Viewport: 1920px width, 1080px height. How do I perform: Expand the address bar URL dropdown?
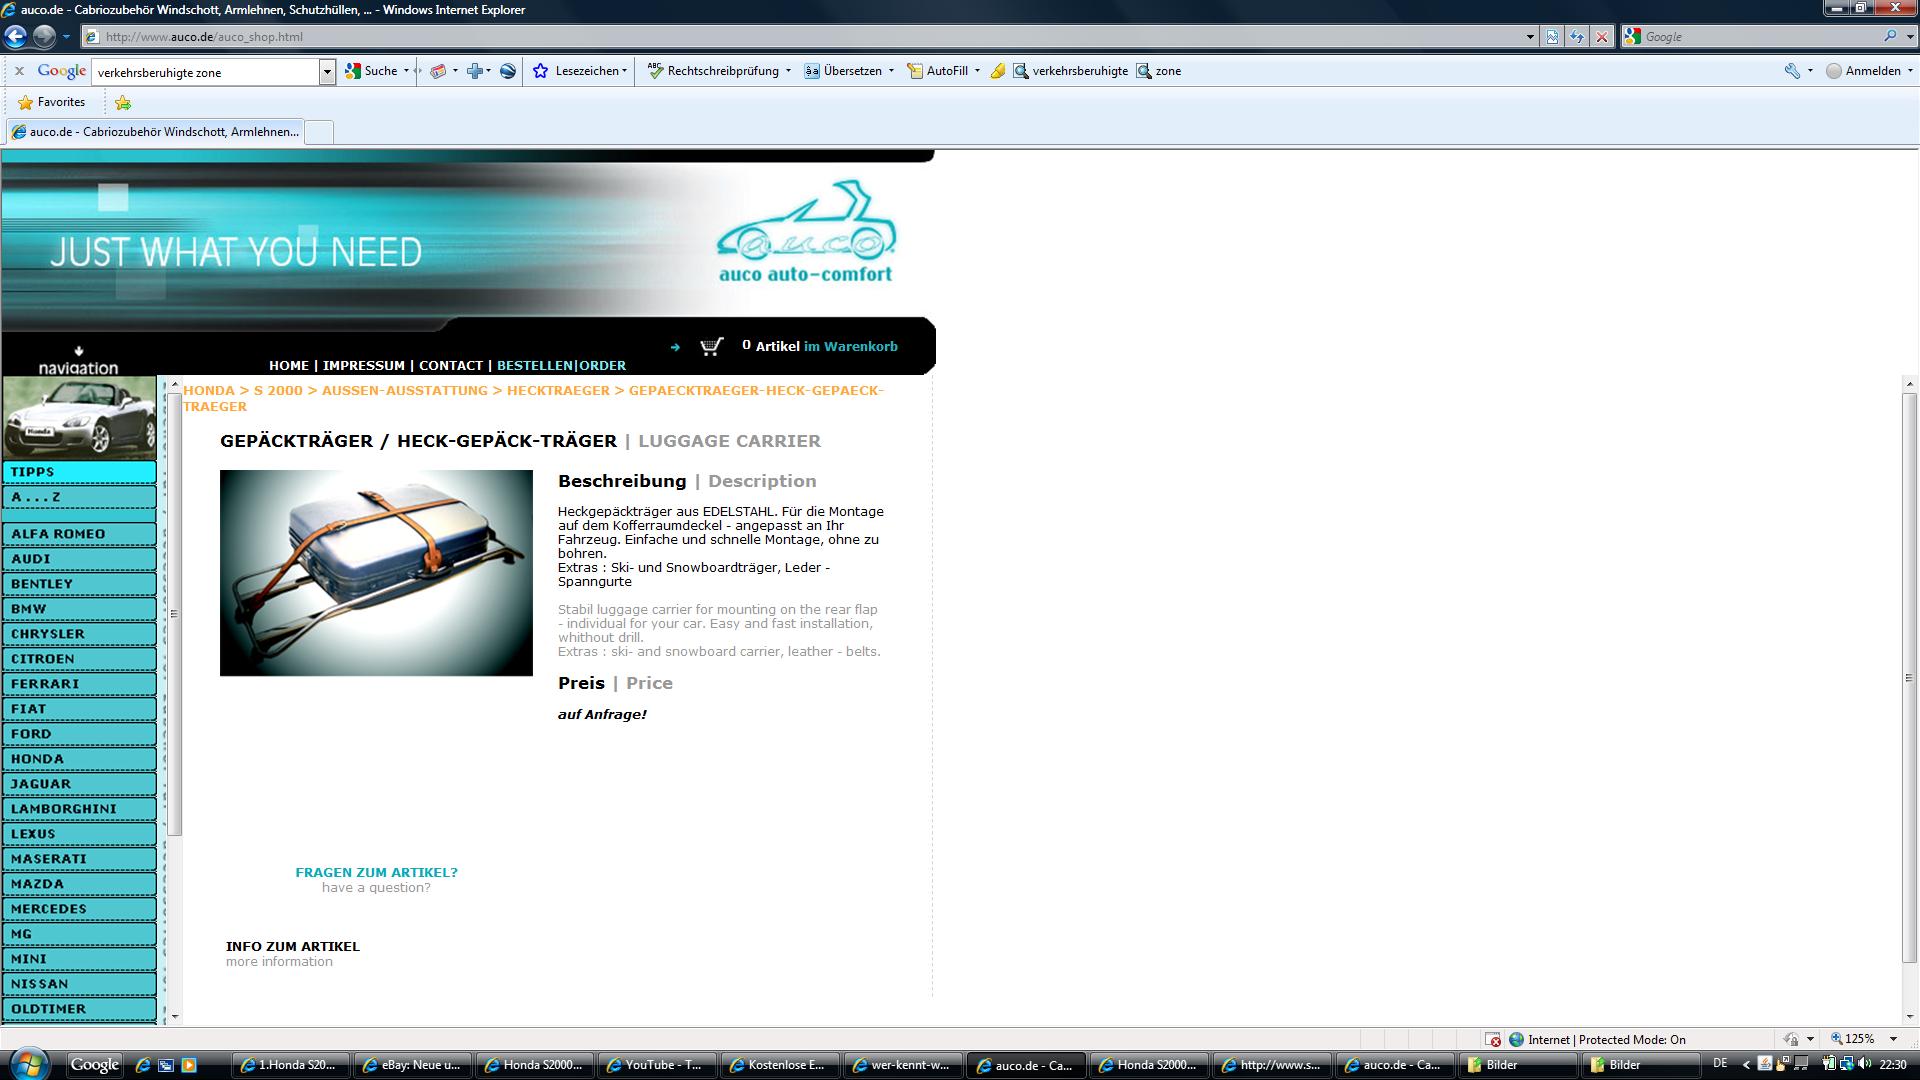pyautogui.click(x=1530, y=37)
